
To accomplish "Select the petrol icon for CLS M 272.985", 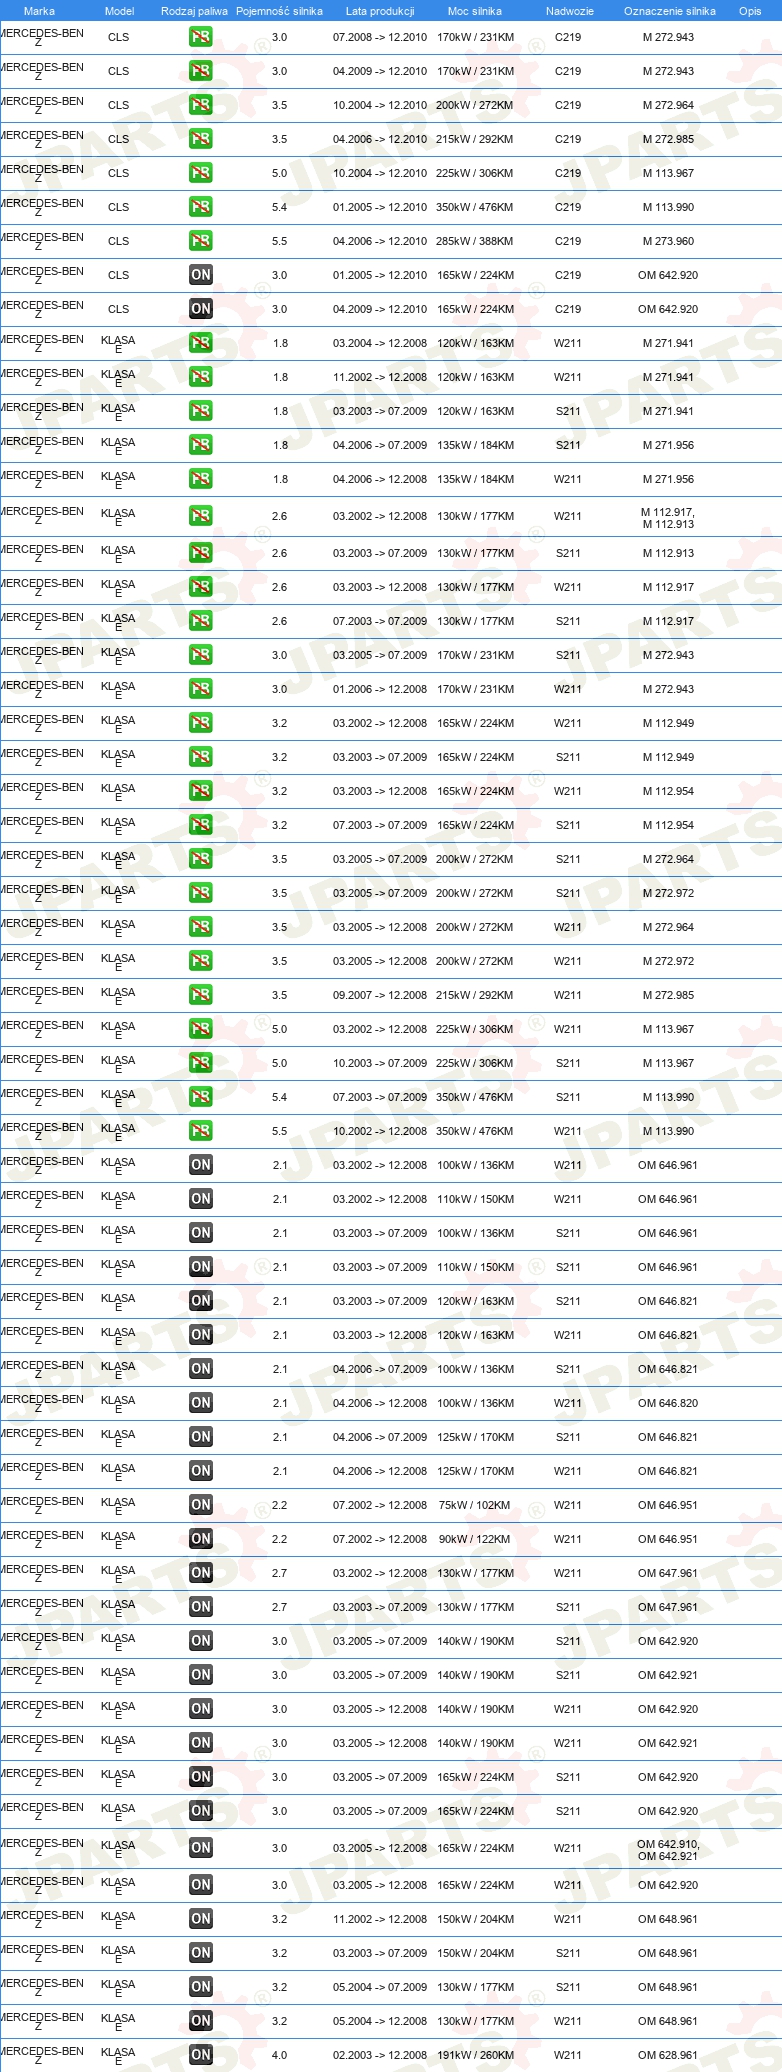I will (x=201, y=139).
